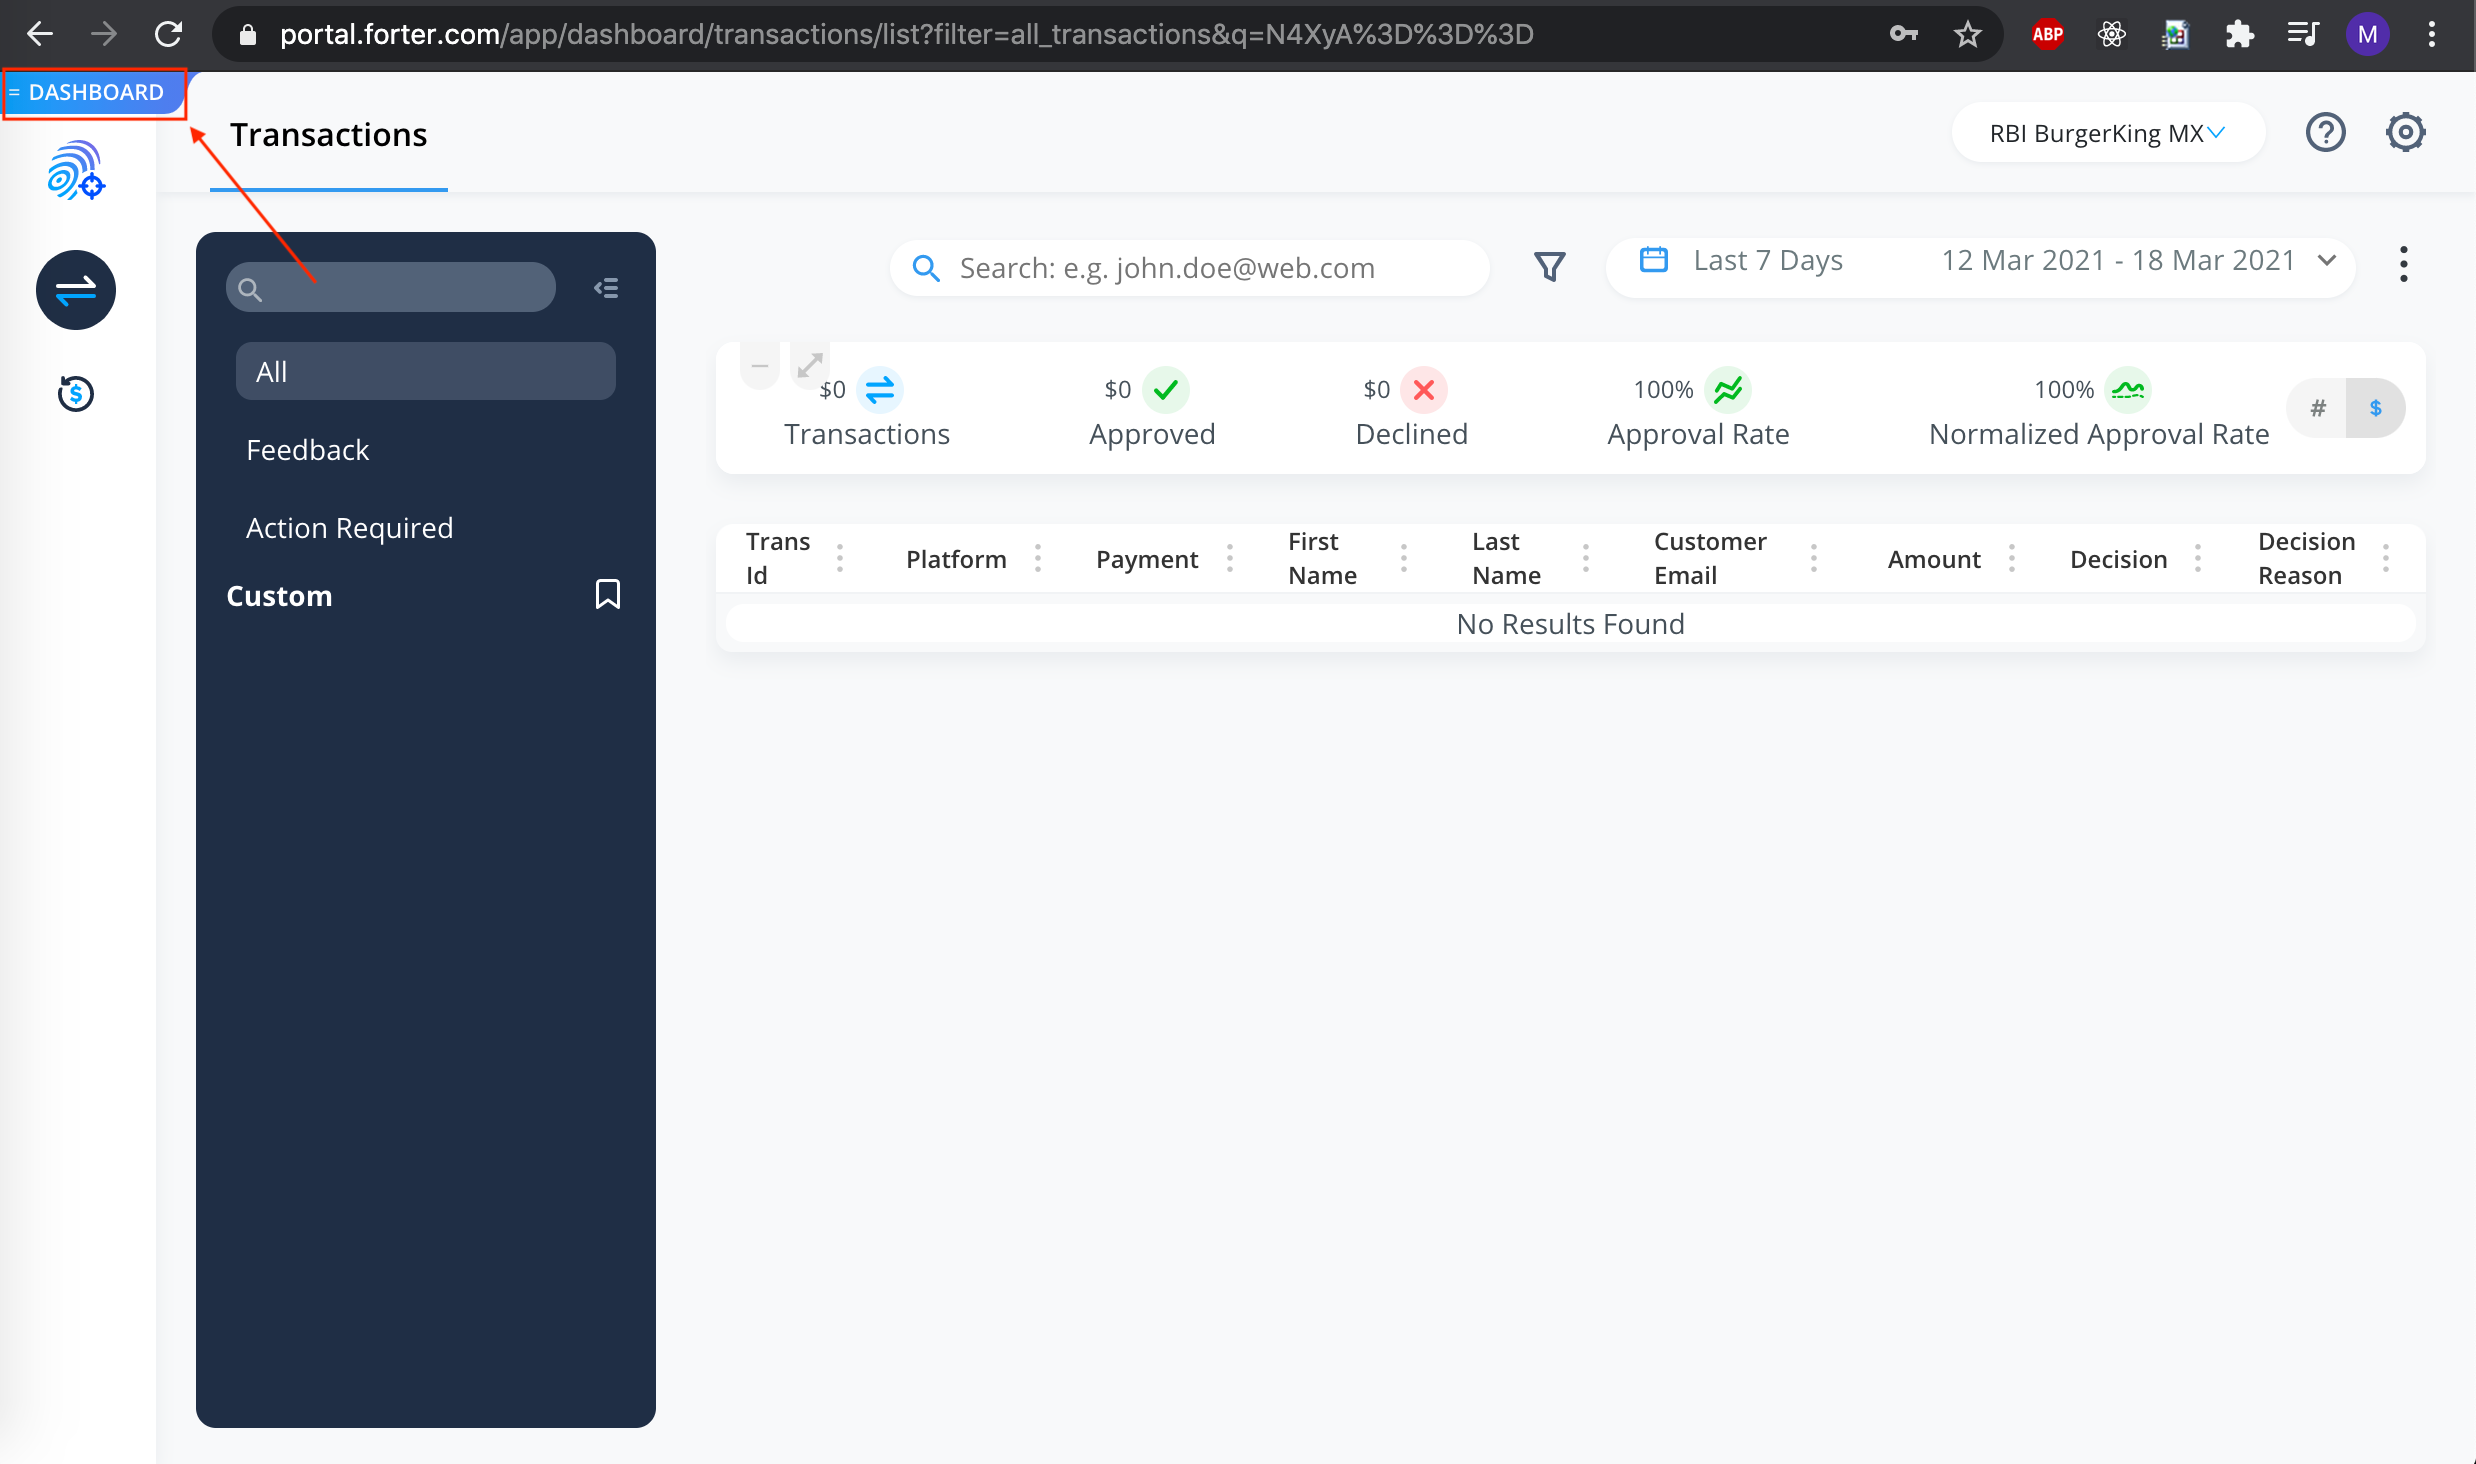Expand the stats panel arrows icon

point(809,365)
